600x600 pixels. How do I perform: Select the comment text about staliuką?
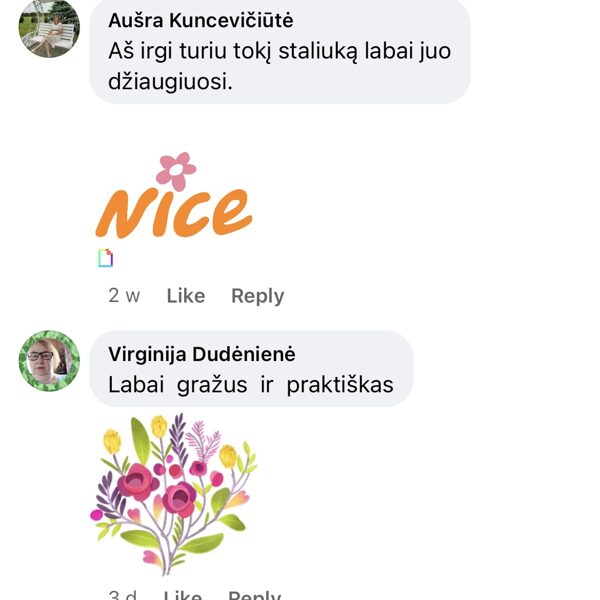coord(279,67)
